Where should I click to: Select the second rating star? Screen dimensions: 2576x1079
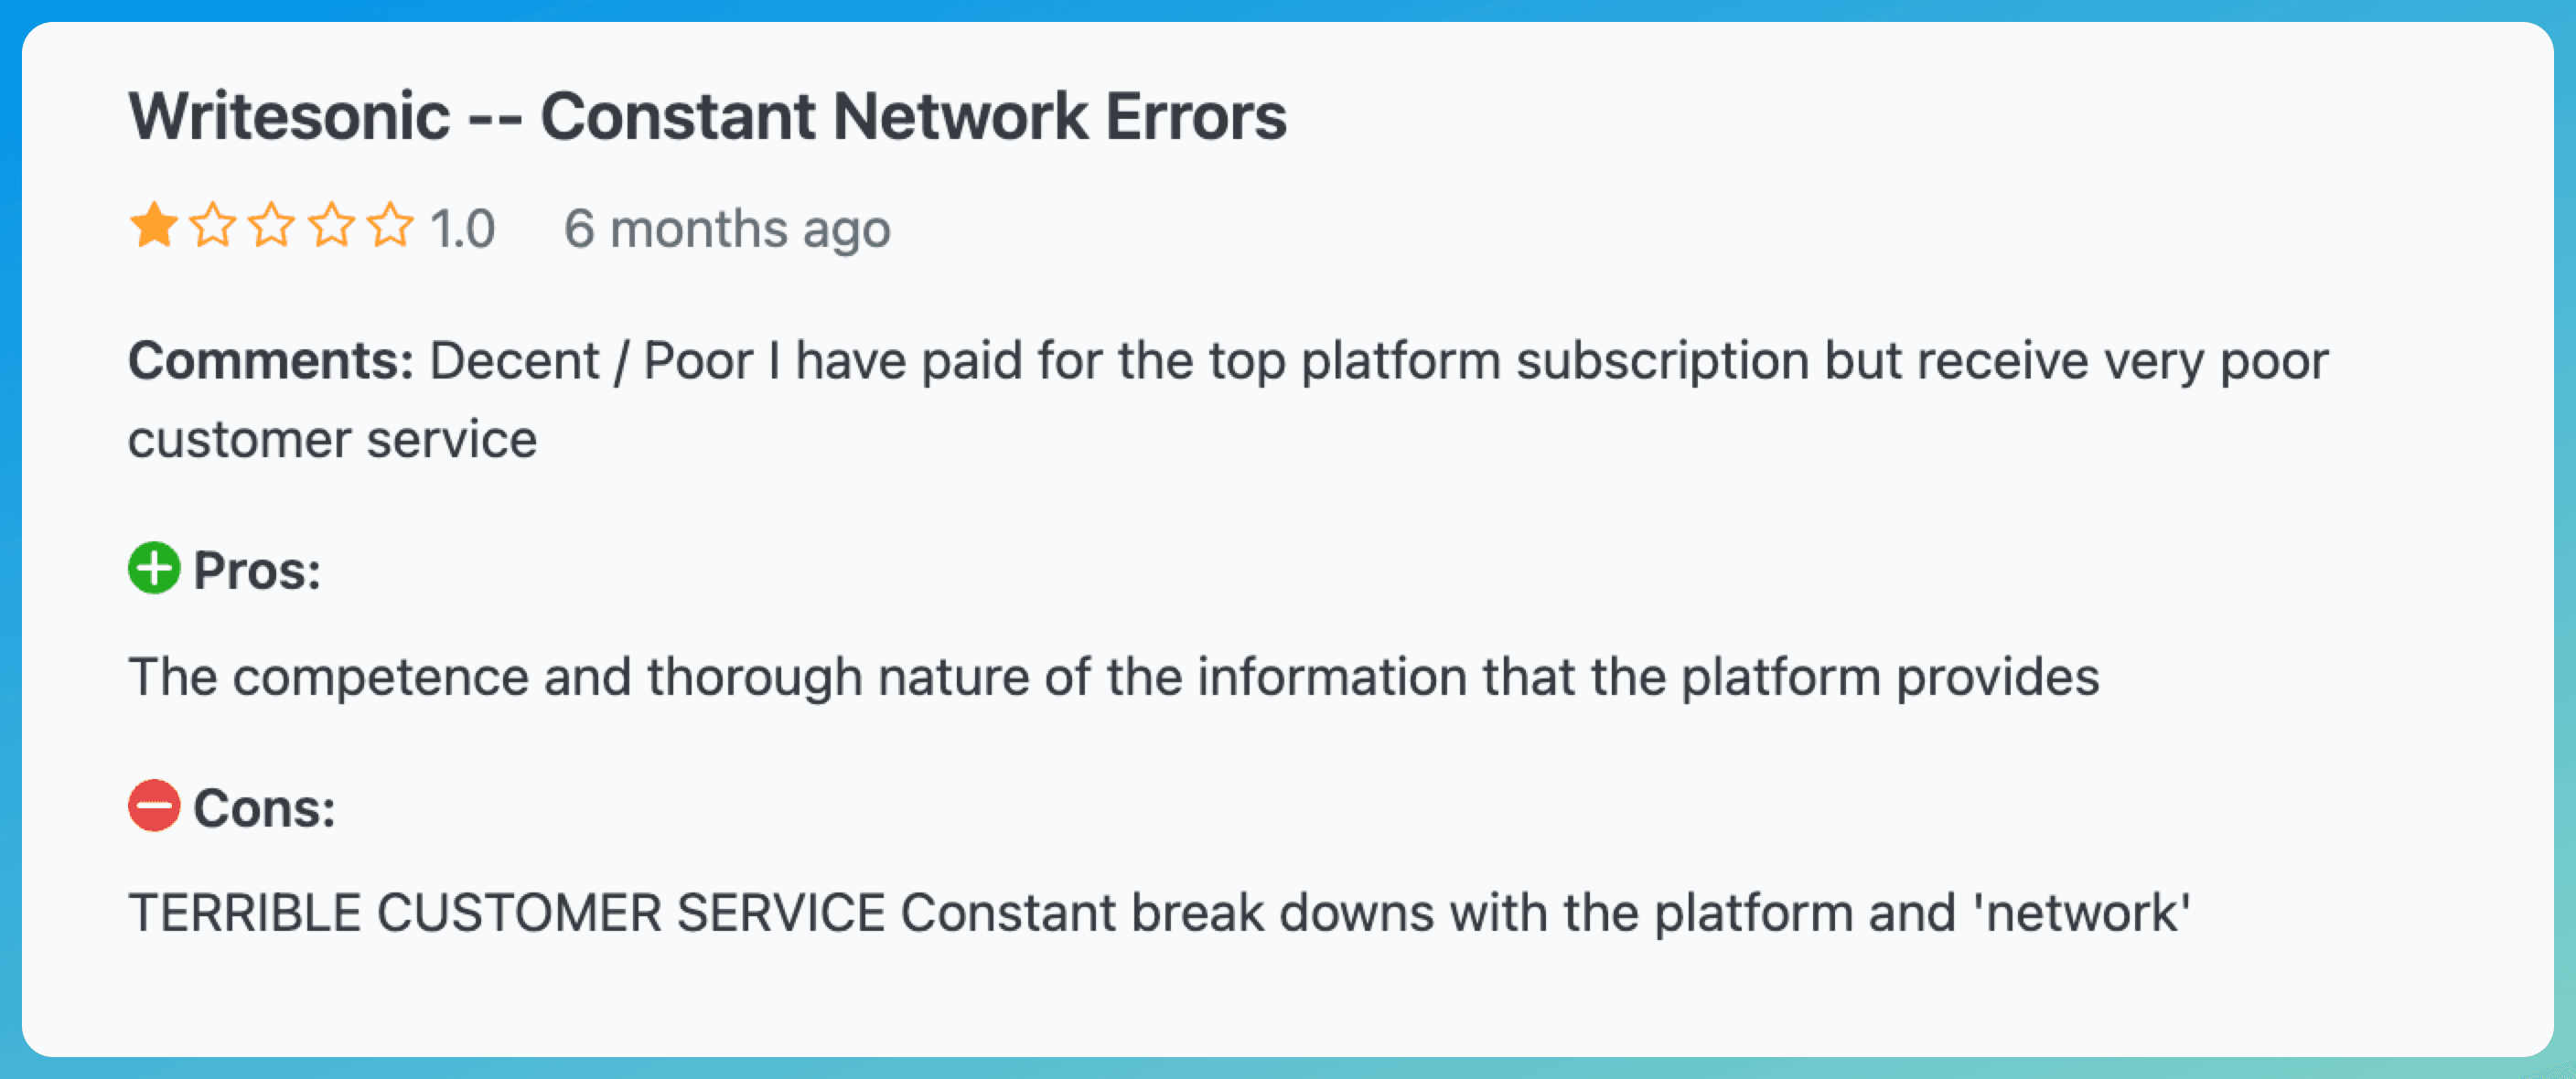click(x=213, y=226)
